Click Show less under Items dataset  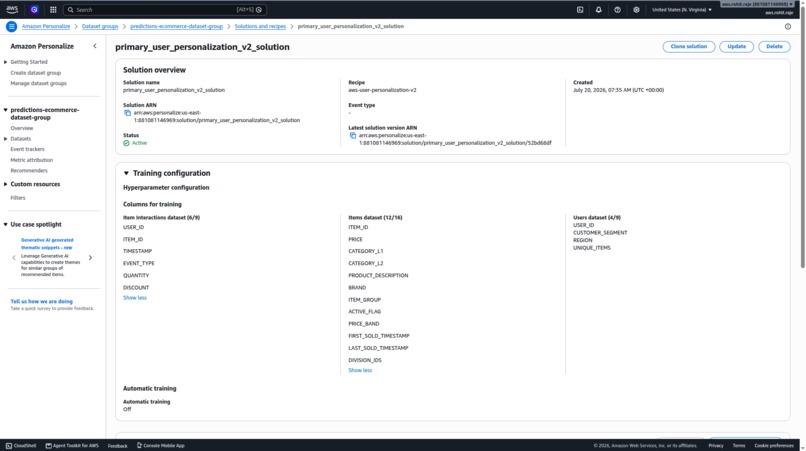(360, 370)
